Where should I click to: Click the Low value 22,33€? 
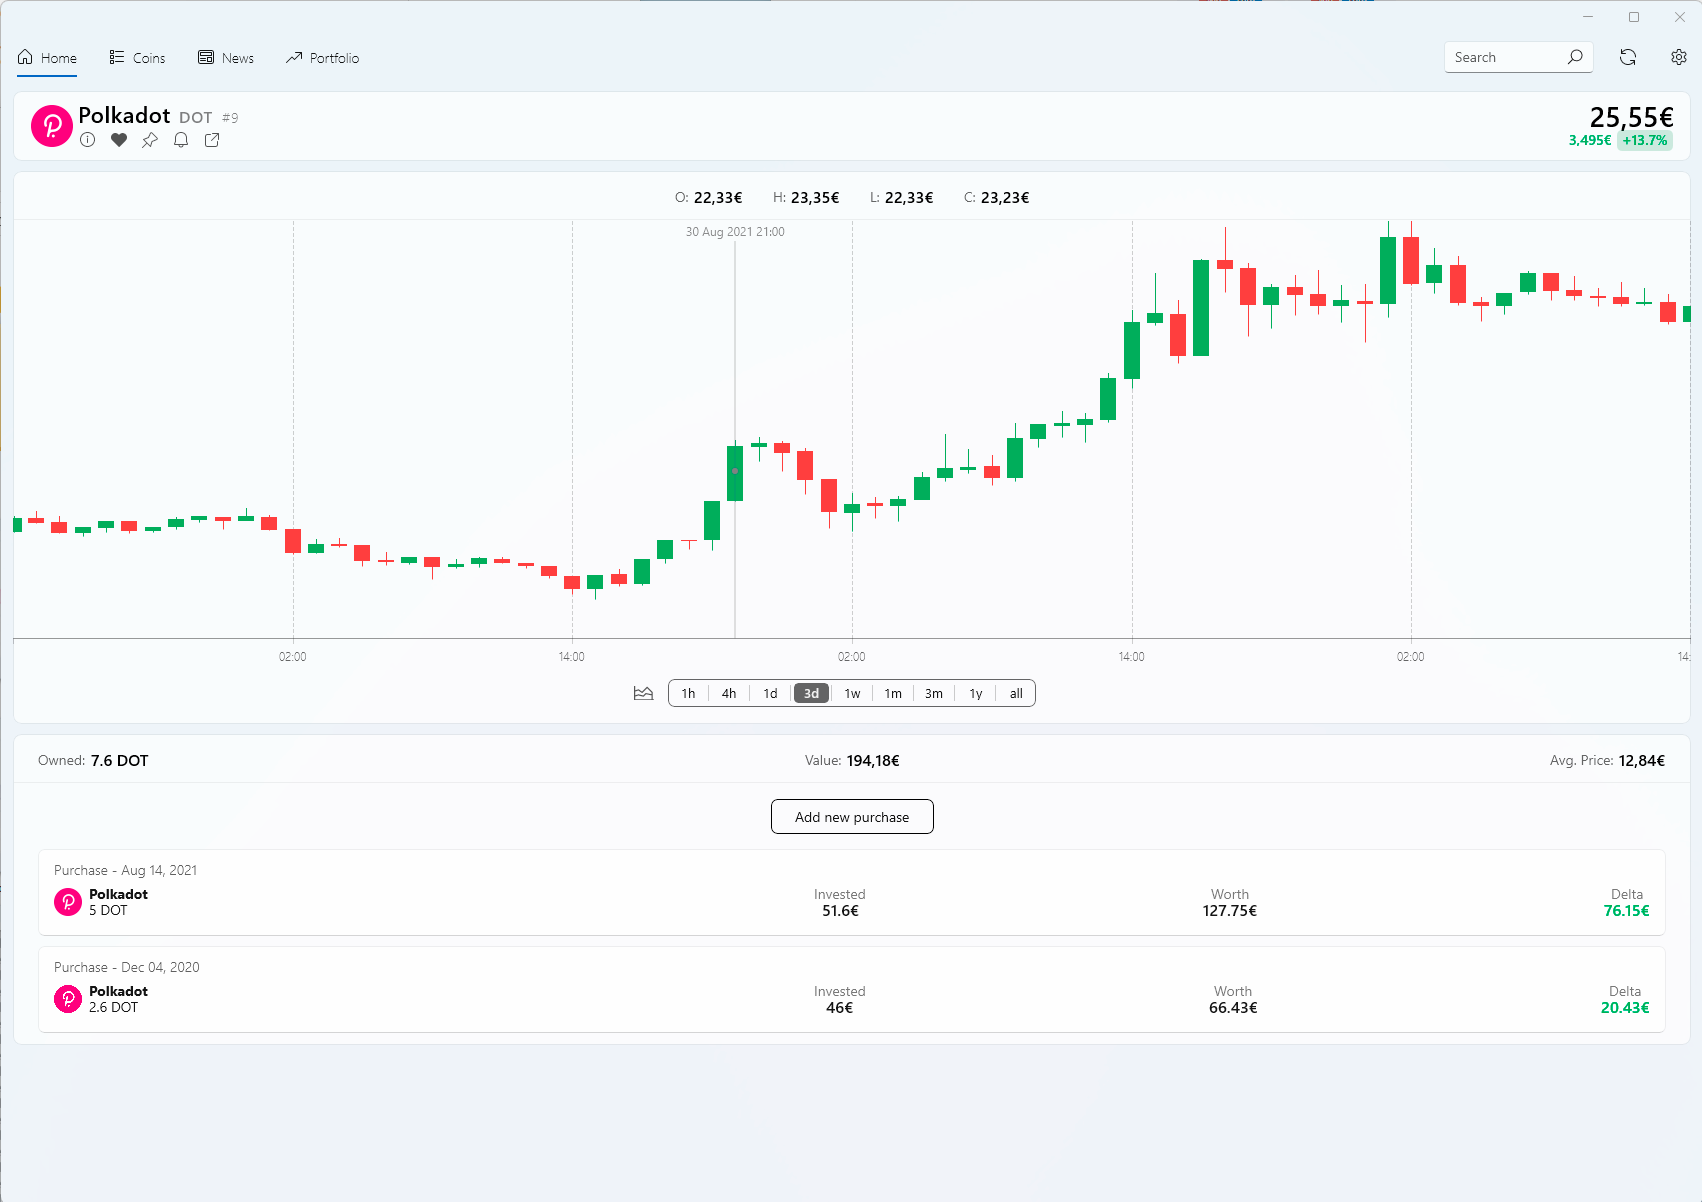909,198
